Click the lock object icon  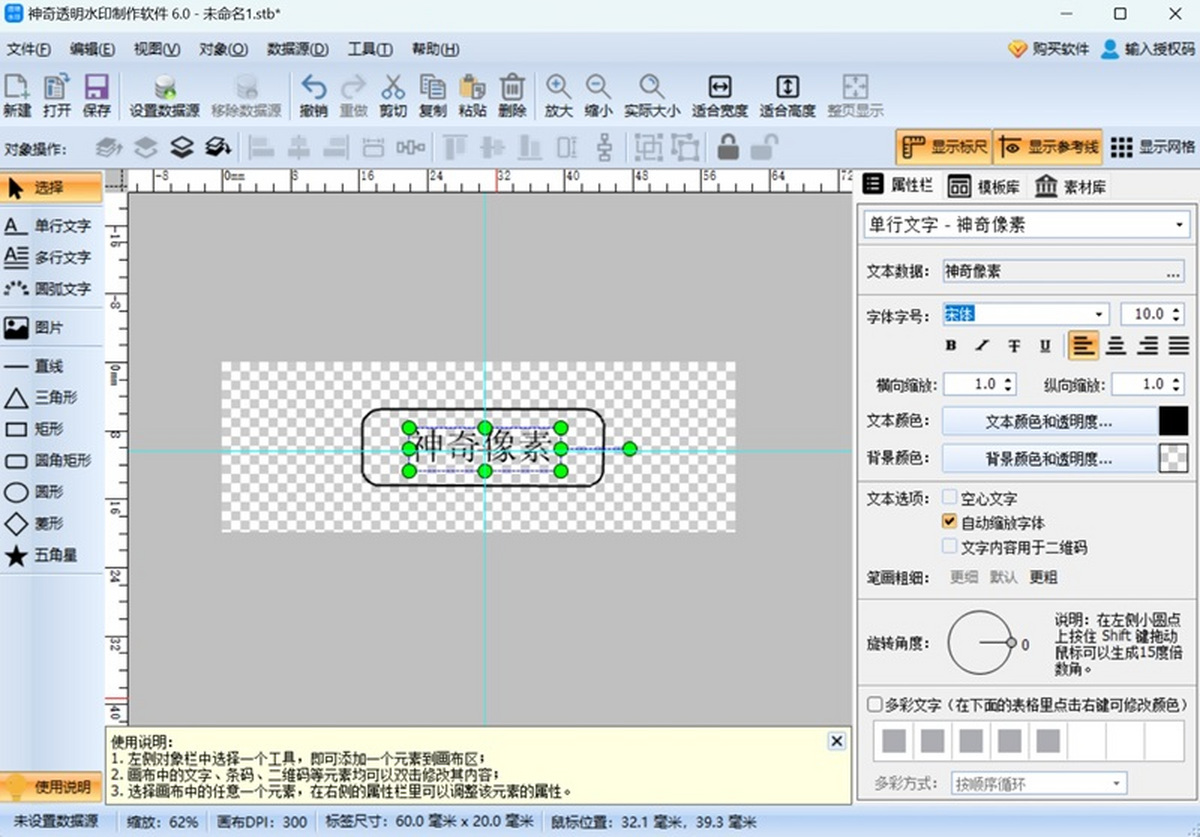pos(728,148)
